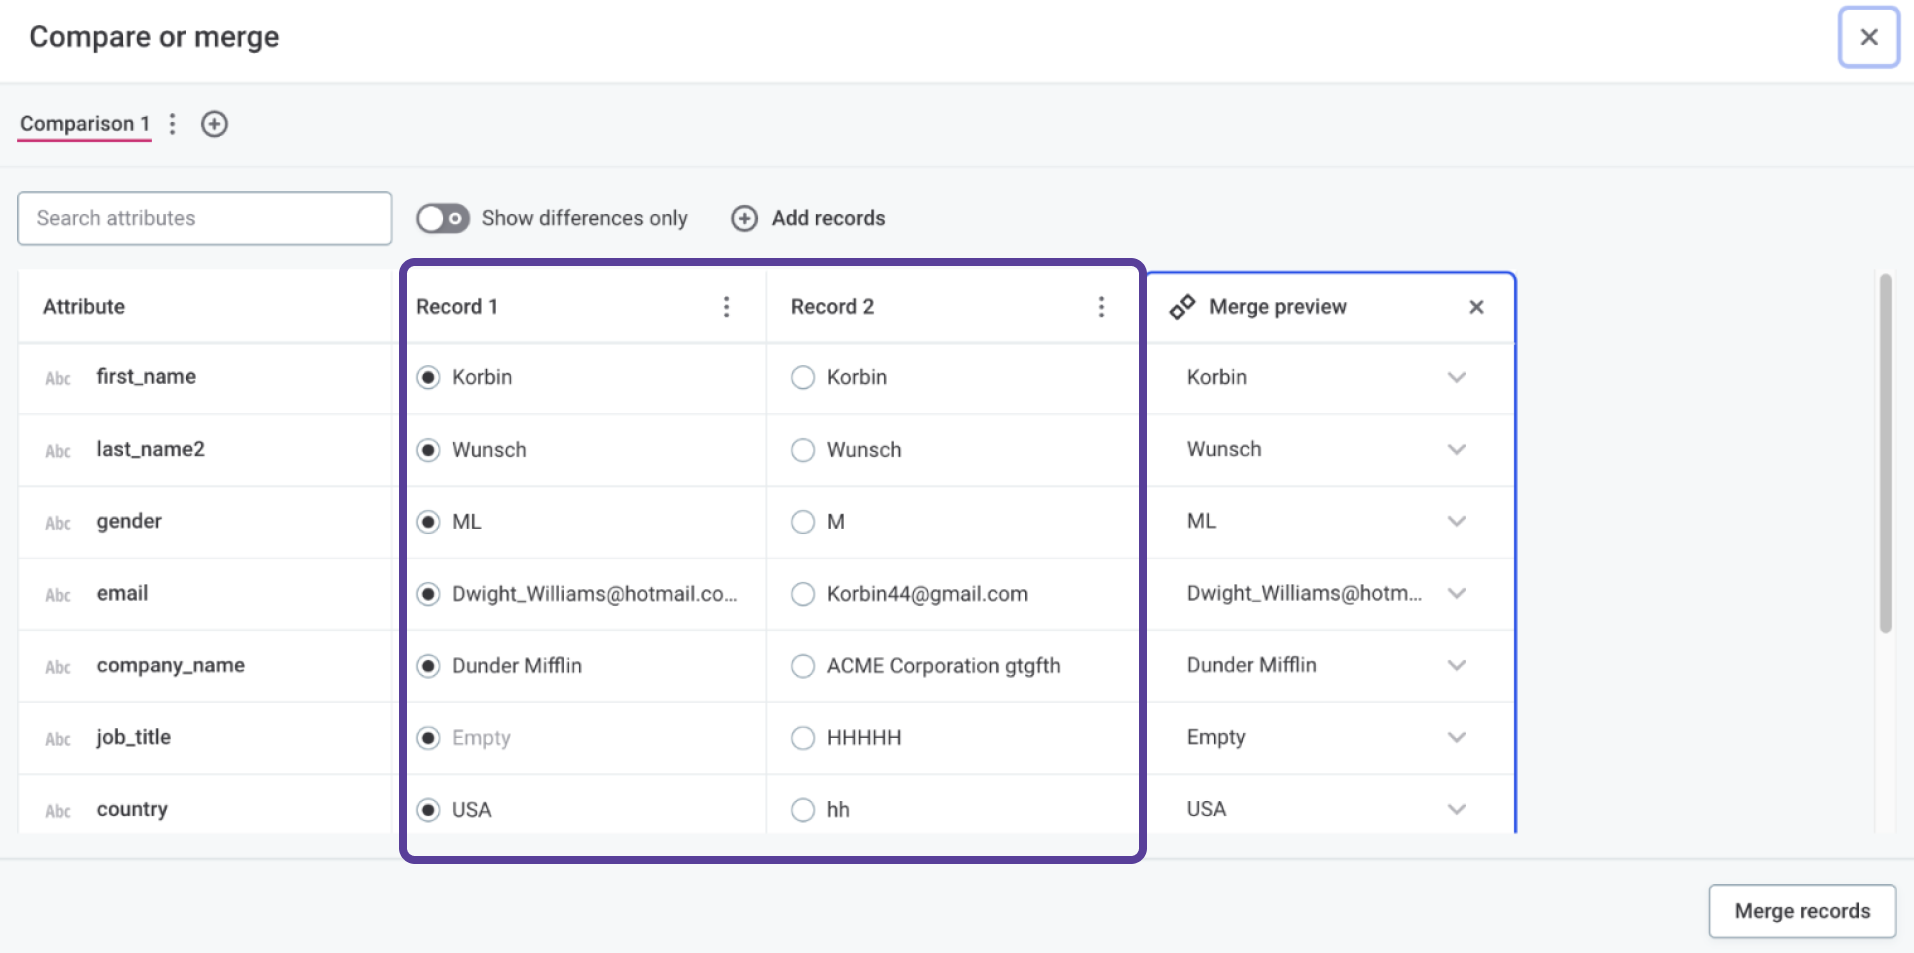Image resolution: width=1914 pixels, height=953 pixels.
Task: Close the Merge preview column
Action: 1476,307
